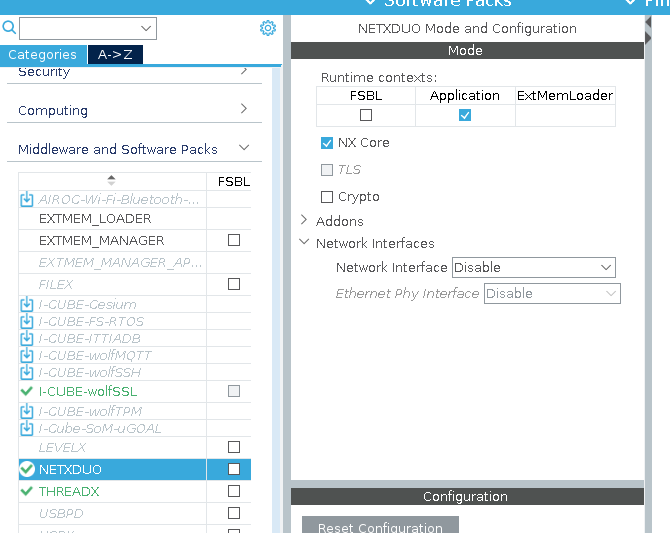Select LEVELX in the middleware list
This screenshot has height=533, width=670.
click(x=62, y=448)
